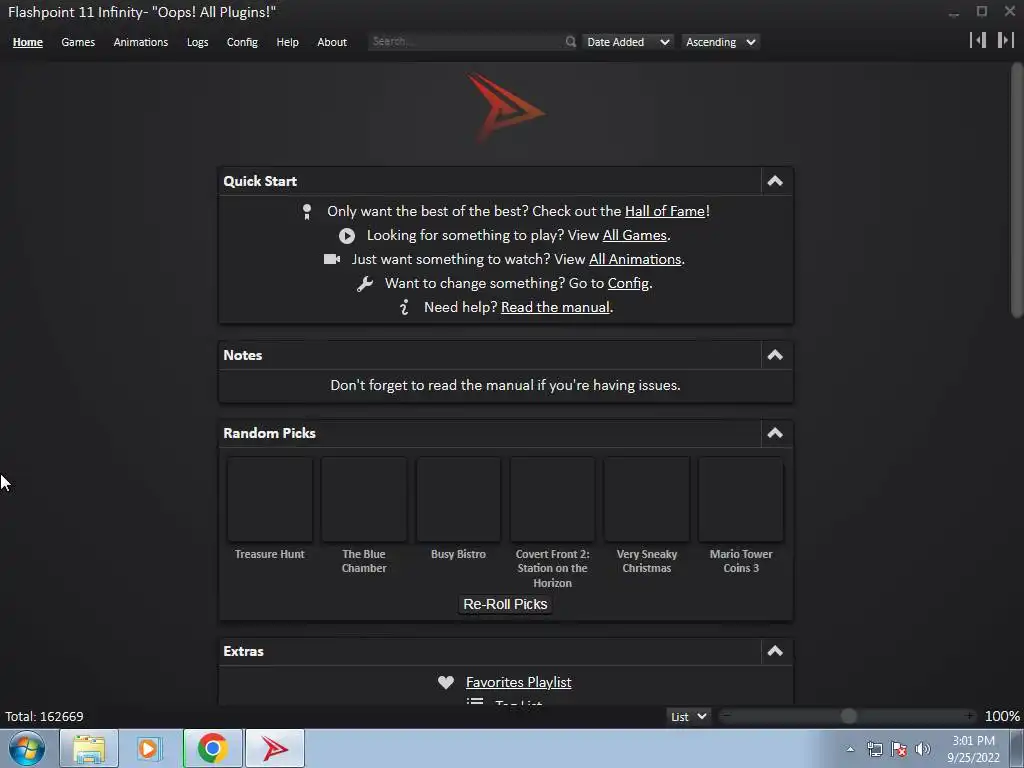The height and width of the screenshot is (768, 1024).
Task: Click the Flashpoint red arrow logo
Action: (505, 108)
